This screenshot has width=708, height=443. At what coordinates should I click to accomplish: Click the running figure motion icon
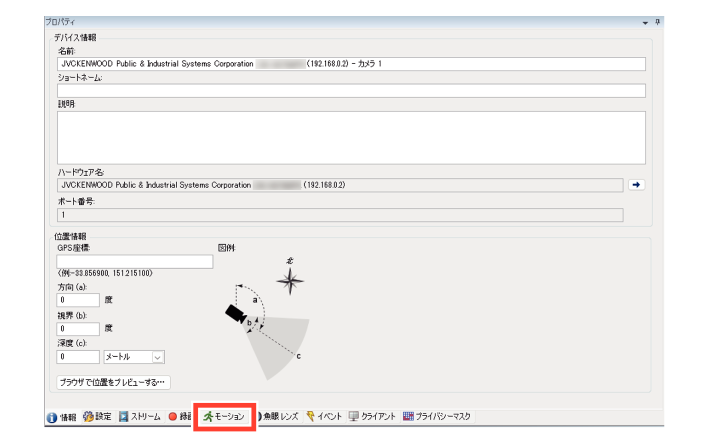point(208,416)
